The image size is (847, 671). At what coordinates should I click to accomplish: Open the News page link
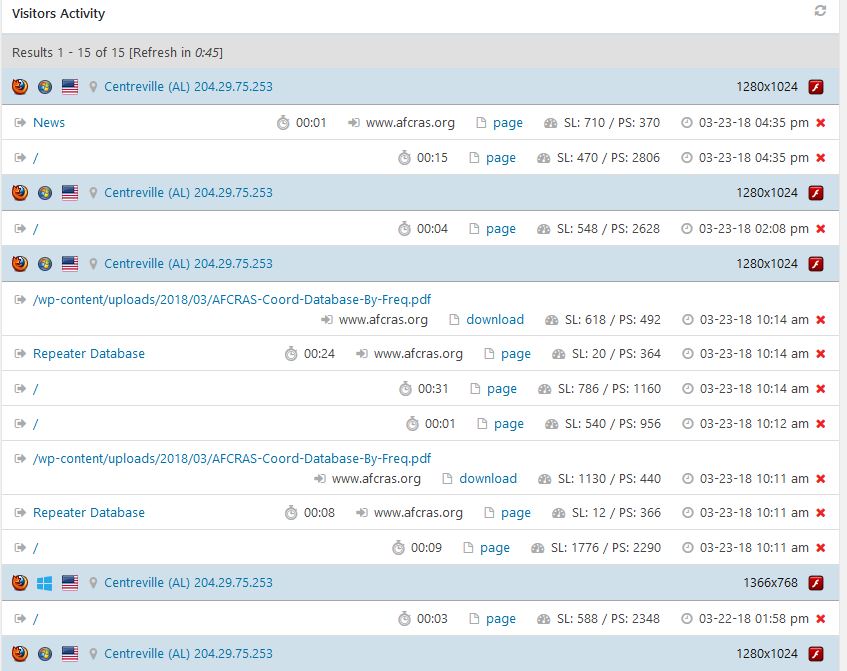coord(49,123)
